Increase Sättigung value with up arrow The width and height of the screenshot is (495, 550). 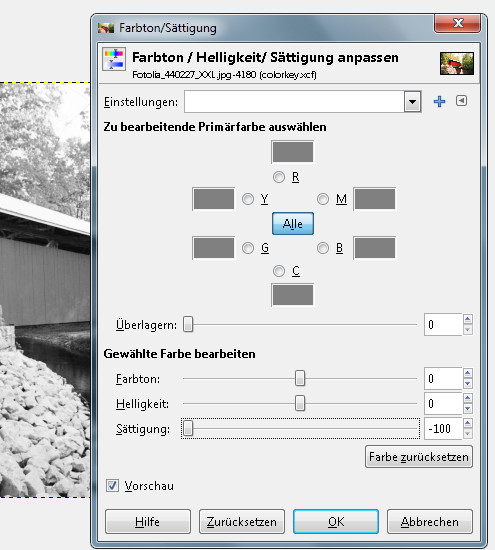[x=467, y=423]
